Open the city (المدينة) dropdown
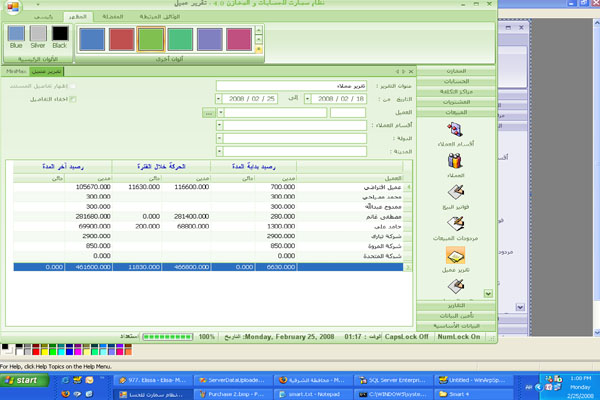Screen dimensions: 600x400 coord(219,152)
